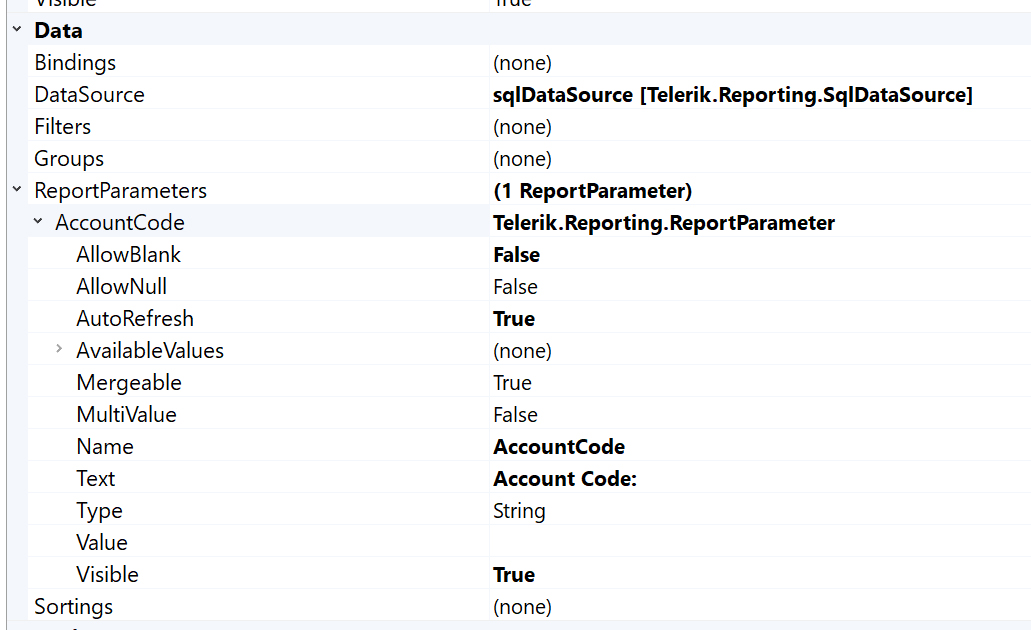
Task: Edit the Name value AccountCode
Action: pos(559,447)
